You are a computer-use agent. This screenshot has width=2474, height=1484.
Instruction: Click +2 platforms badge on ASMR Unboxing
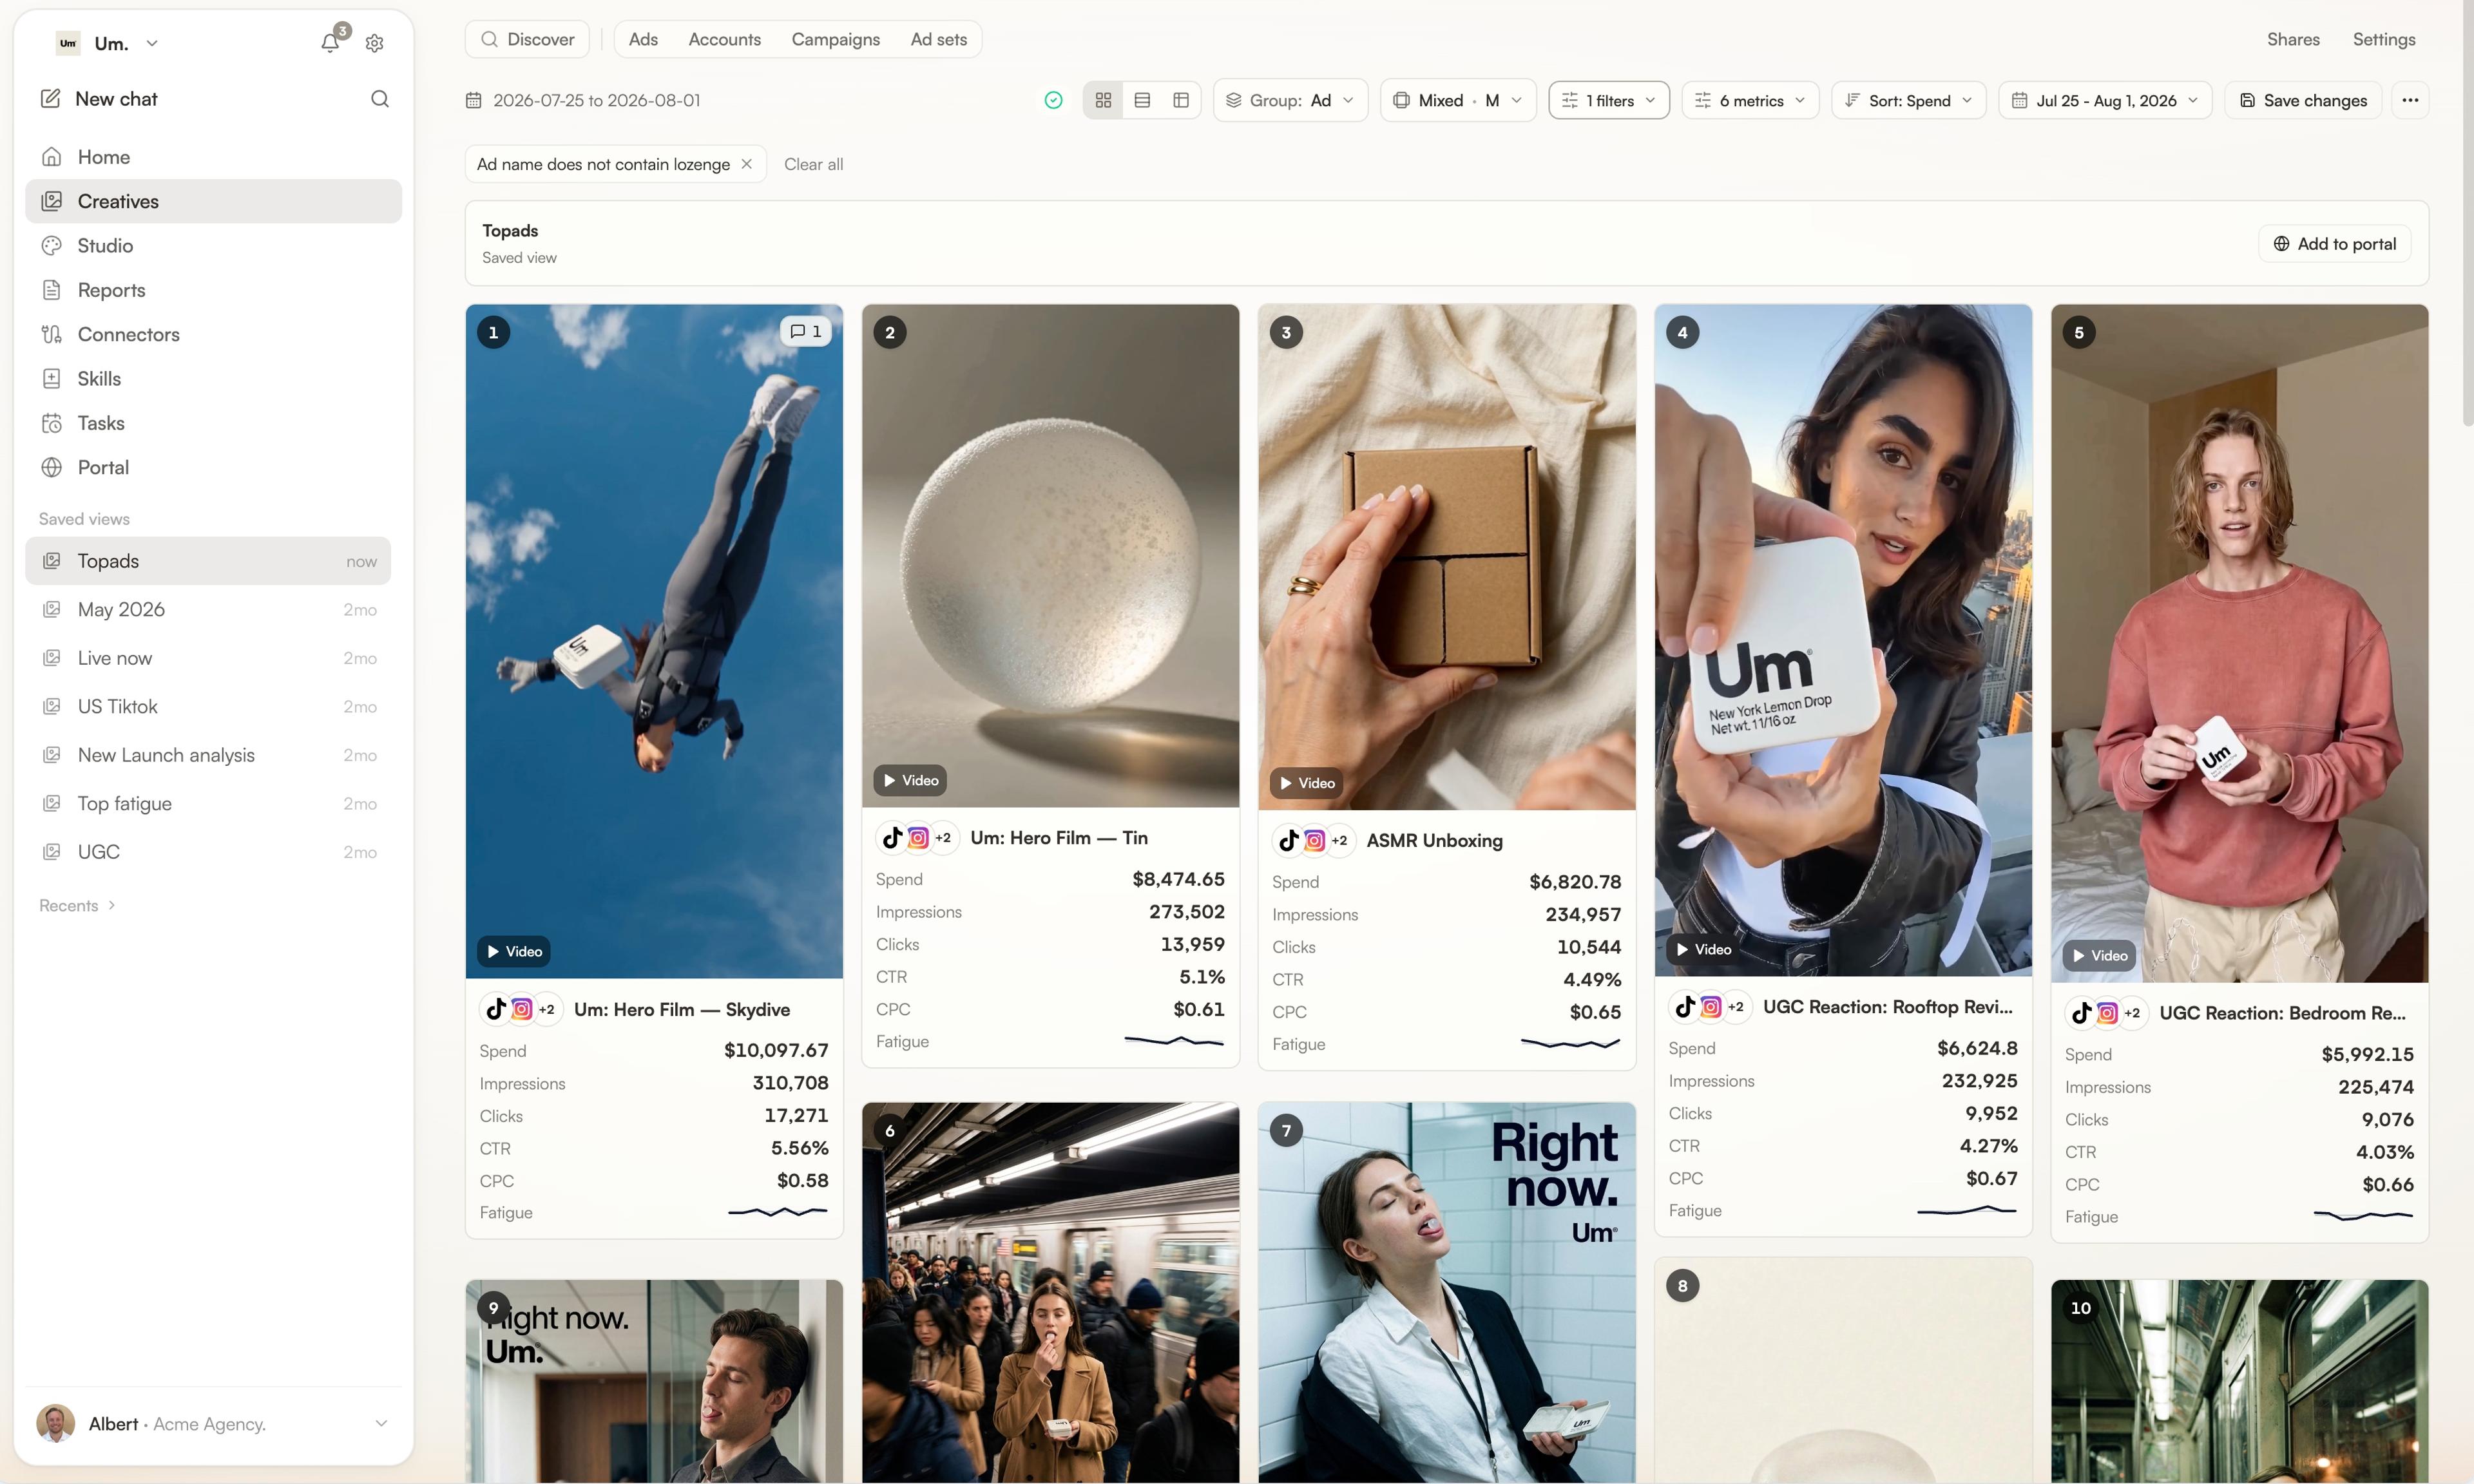(1339, 840)
